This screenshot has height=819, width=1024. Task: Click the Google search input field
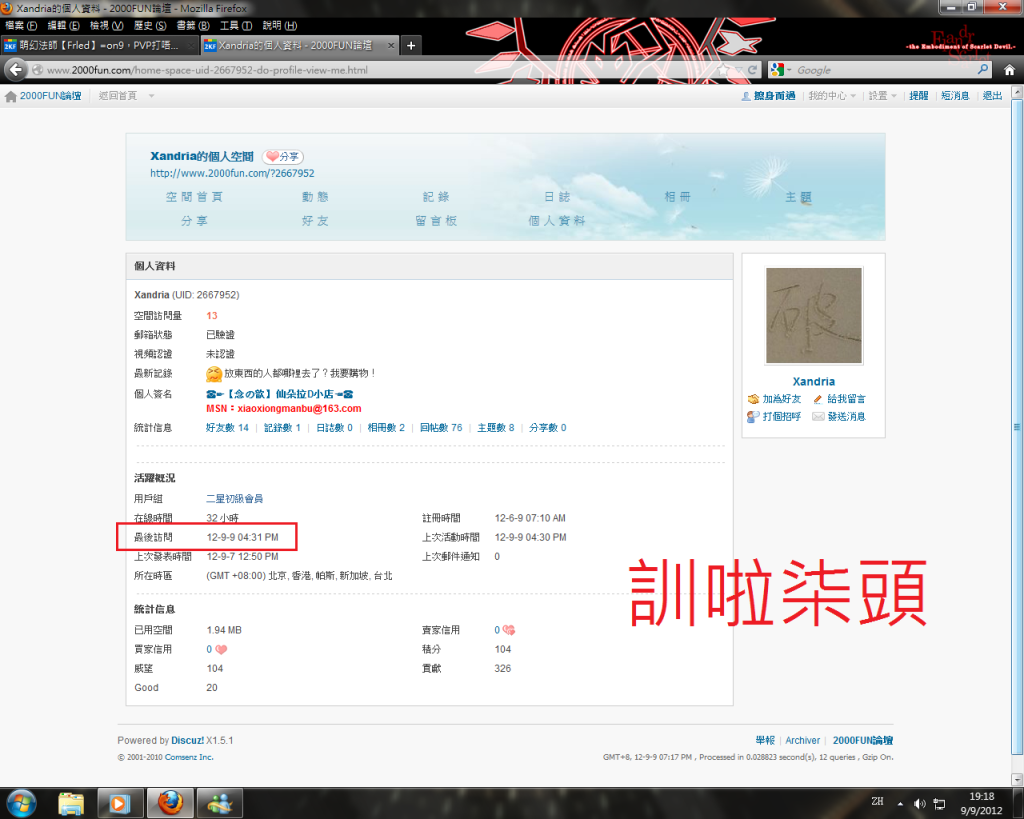point(880,70)
